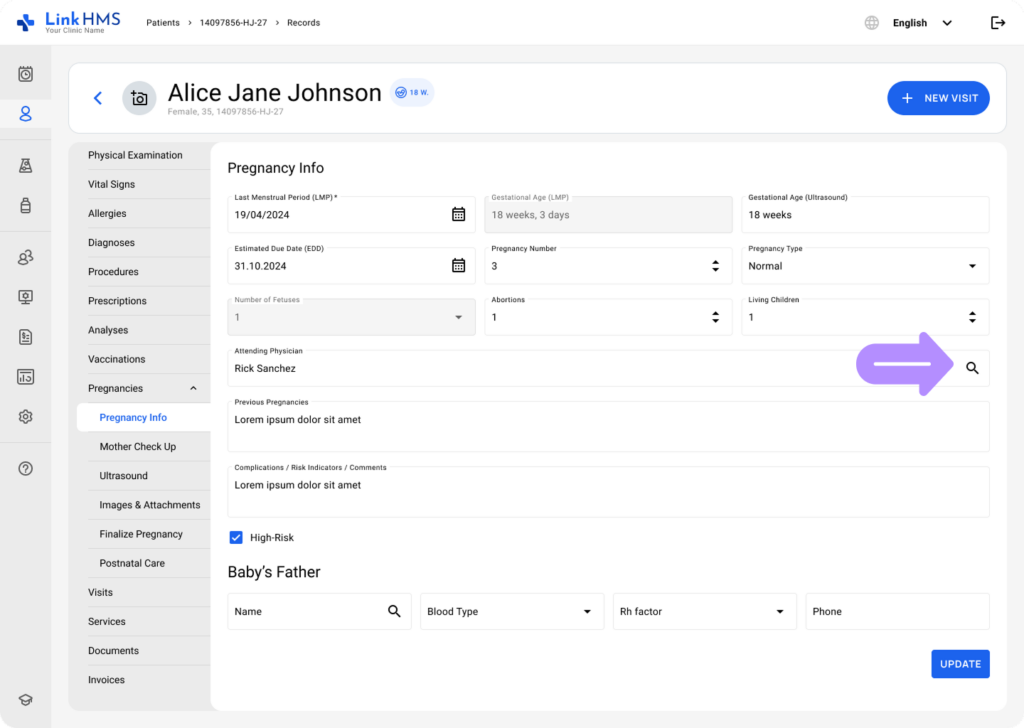Open the calendar picker for Estimated Due Date
This screenshot has width=1024, height=728.
click(x=458, y=266)
